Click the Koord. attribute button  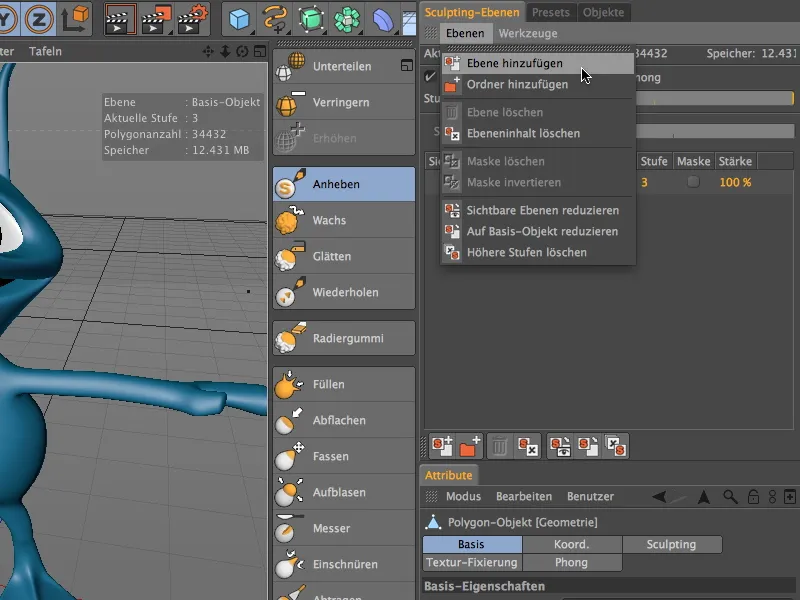tap(572, 544)
